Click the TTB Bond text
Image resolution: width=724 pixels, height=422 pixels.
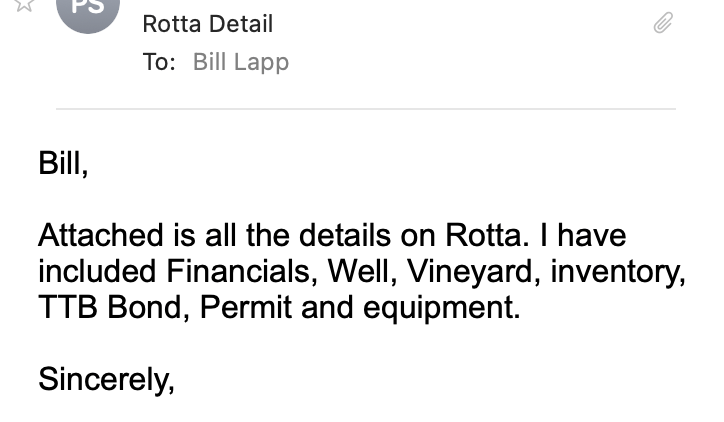pos(114,307)
